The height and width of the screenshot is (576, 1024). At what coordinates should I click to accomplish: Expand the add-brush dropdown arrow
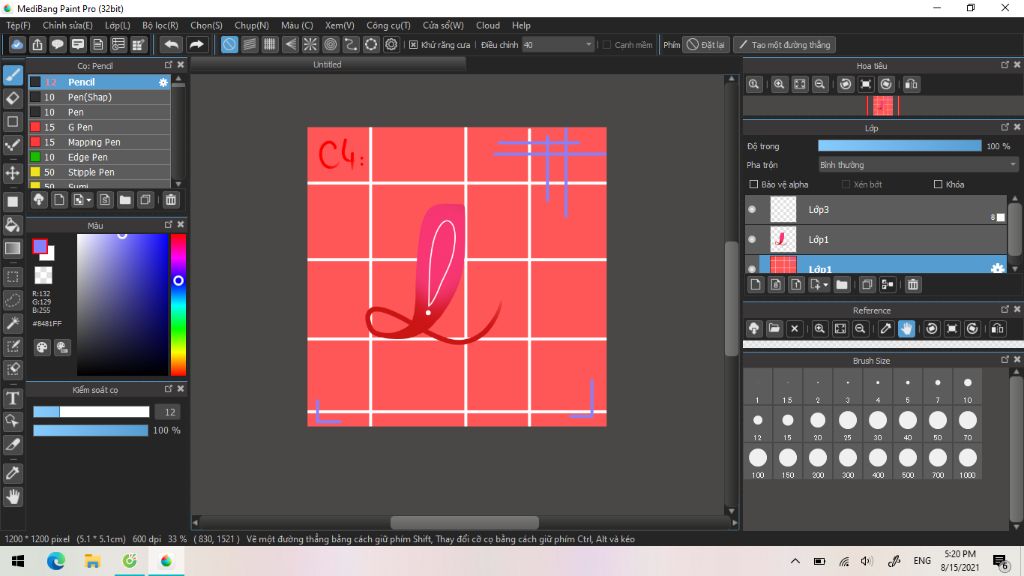coord(89,200)
